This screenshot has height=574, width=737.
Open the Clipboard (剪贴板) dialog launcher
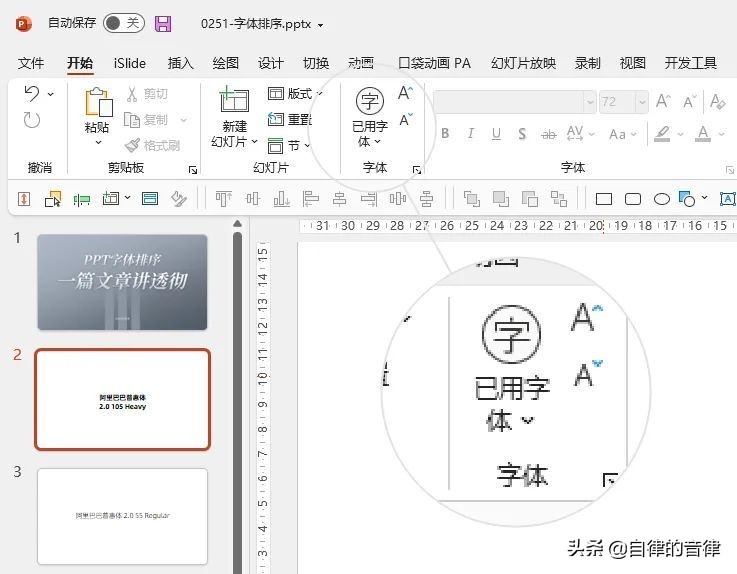click(x=193, y=170)
